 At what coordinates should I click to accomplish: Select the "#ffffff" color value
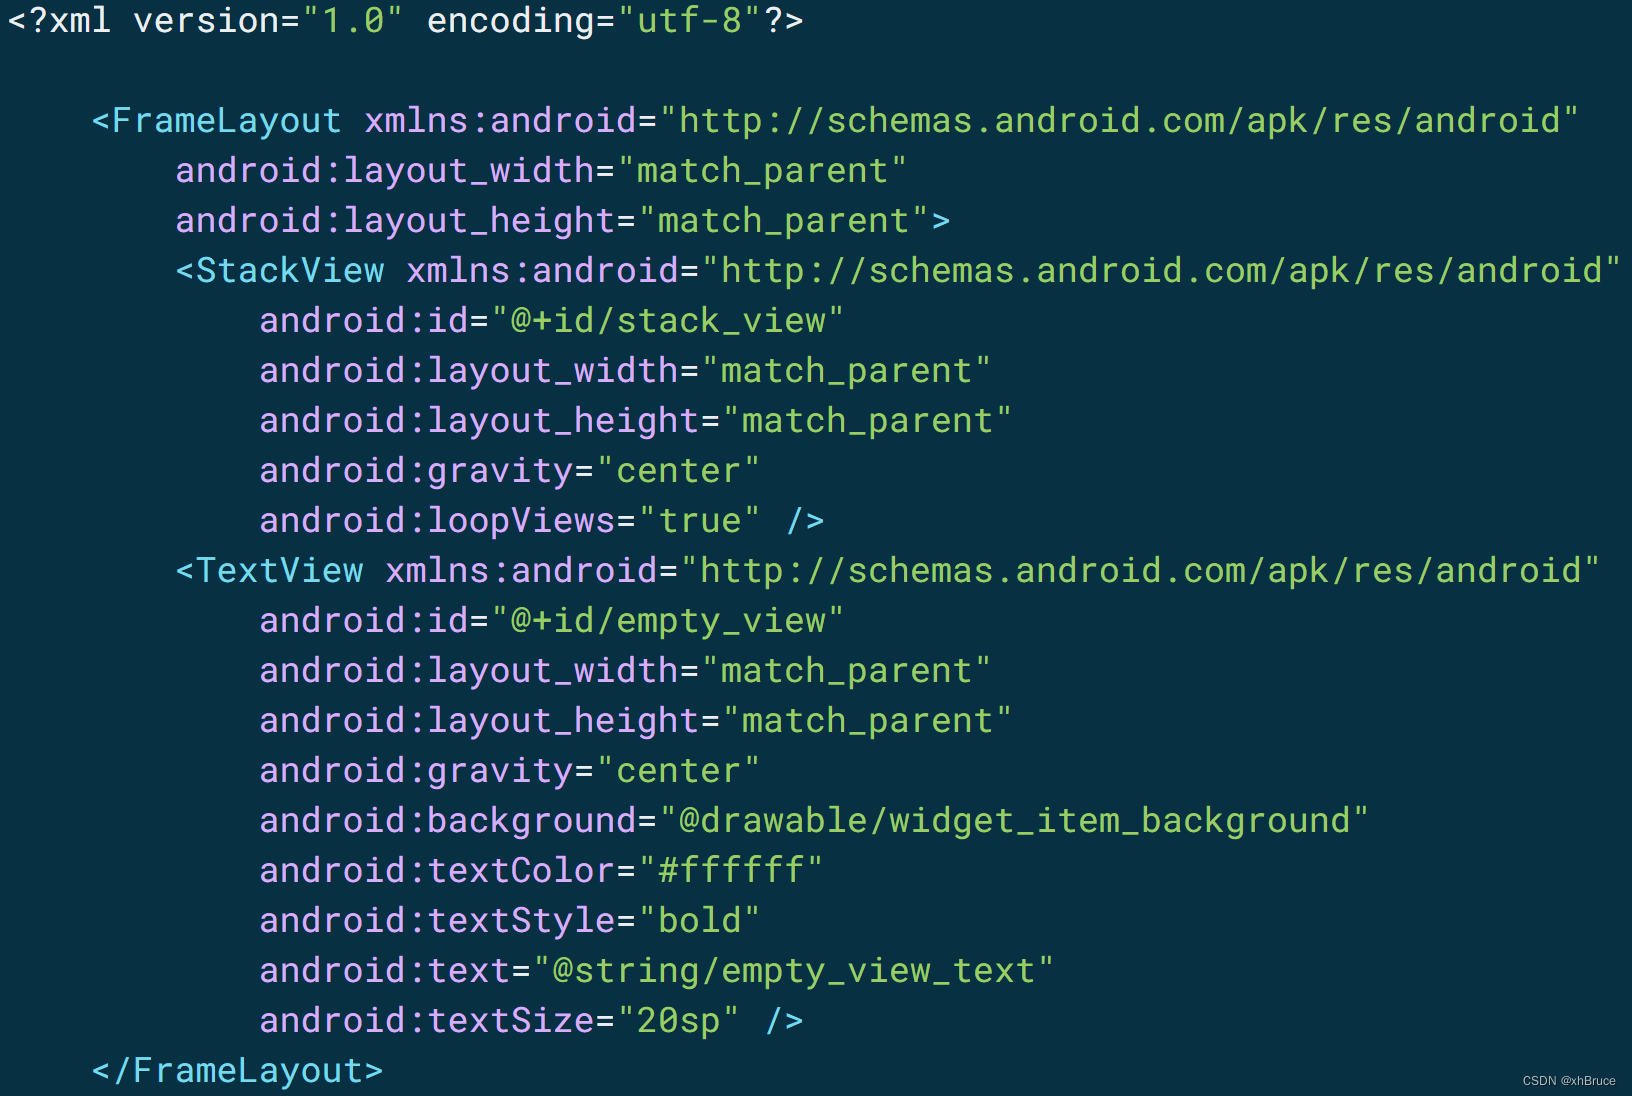point(730,871)
